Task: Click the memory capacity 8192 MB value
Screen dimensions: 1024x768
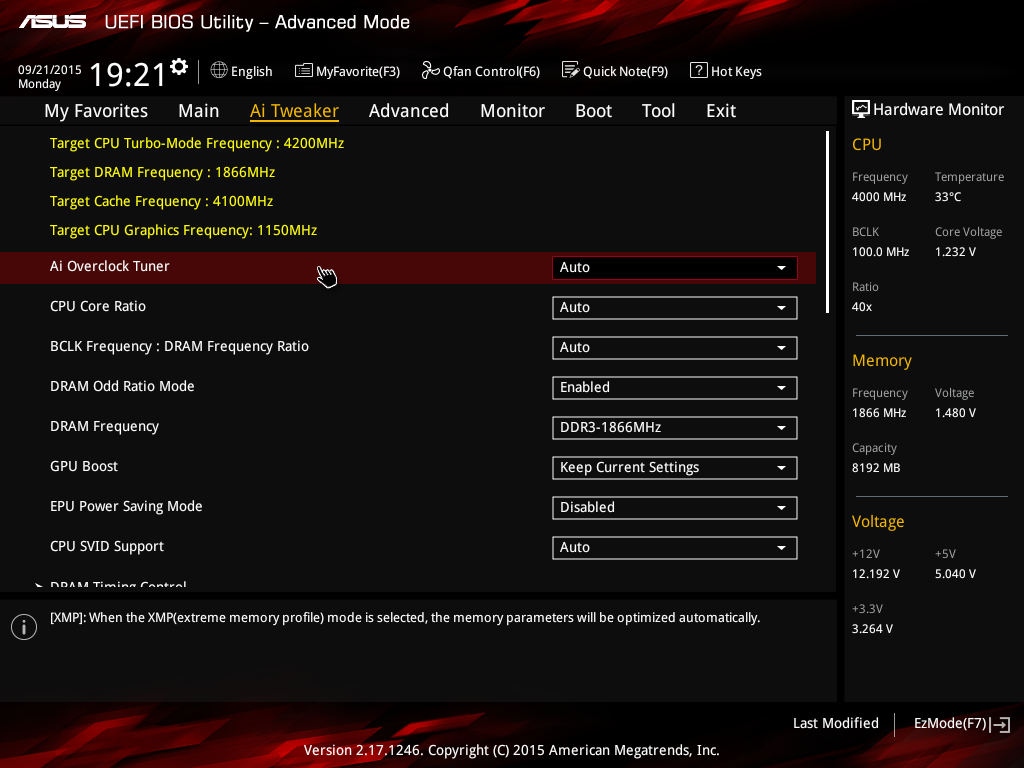Action: tap(876, 468)
